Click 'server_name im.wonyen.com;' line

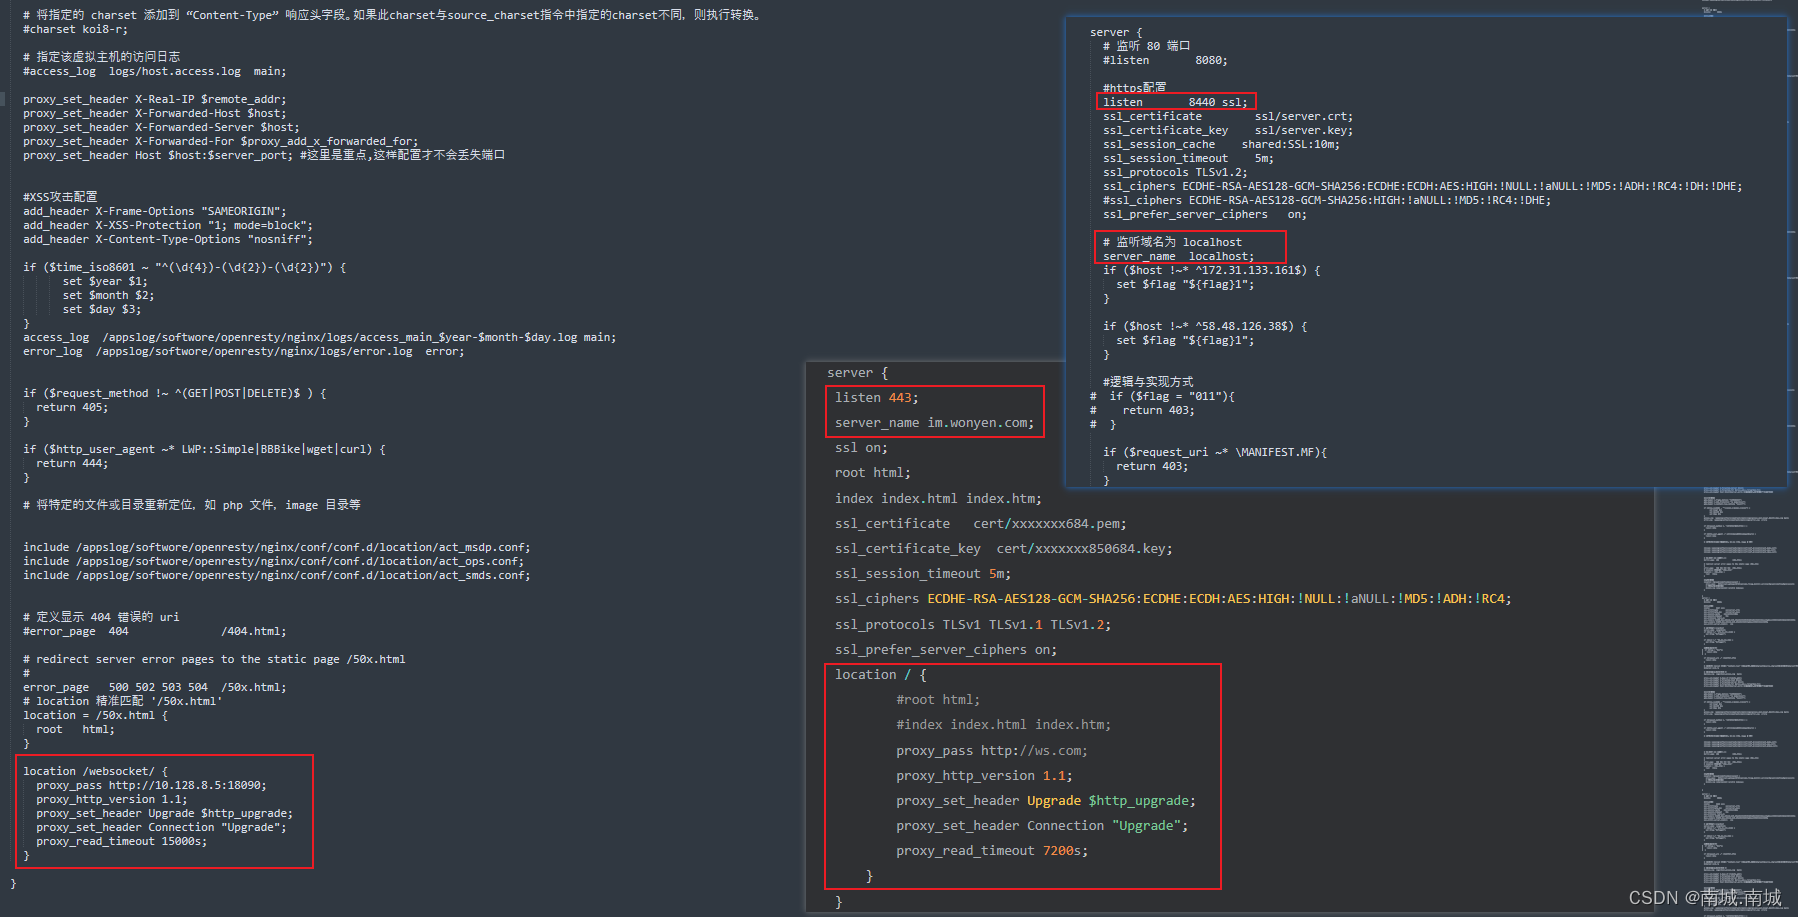point(934,423)
